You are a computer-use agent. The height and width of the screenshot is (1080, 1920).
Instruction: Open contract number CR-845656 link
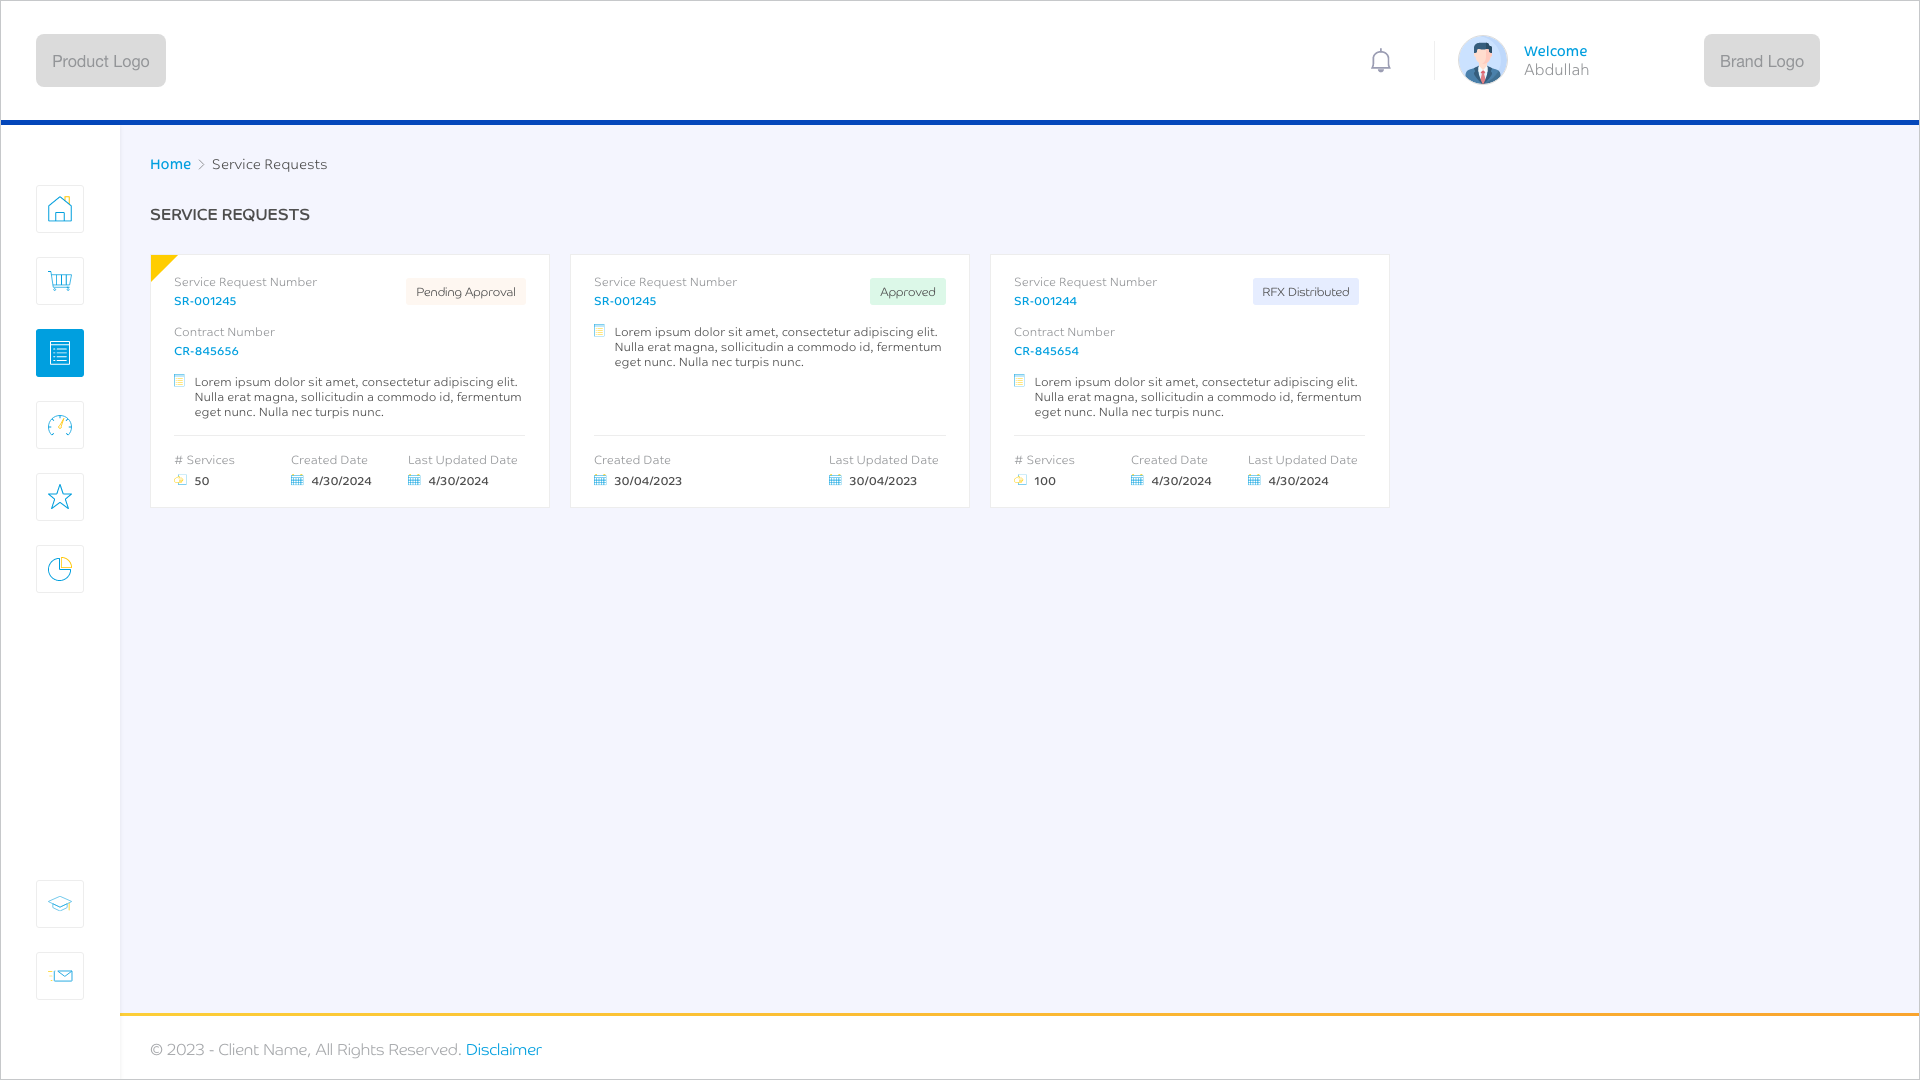tap(206, 351)
